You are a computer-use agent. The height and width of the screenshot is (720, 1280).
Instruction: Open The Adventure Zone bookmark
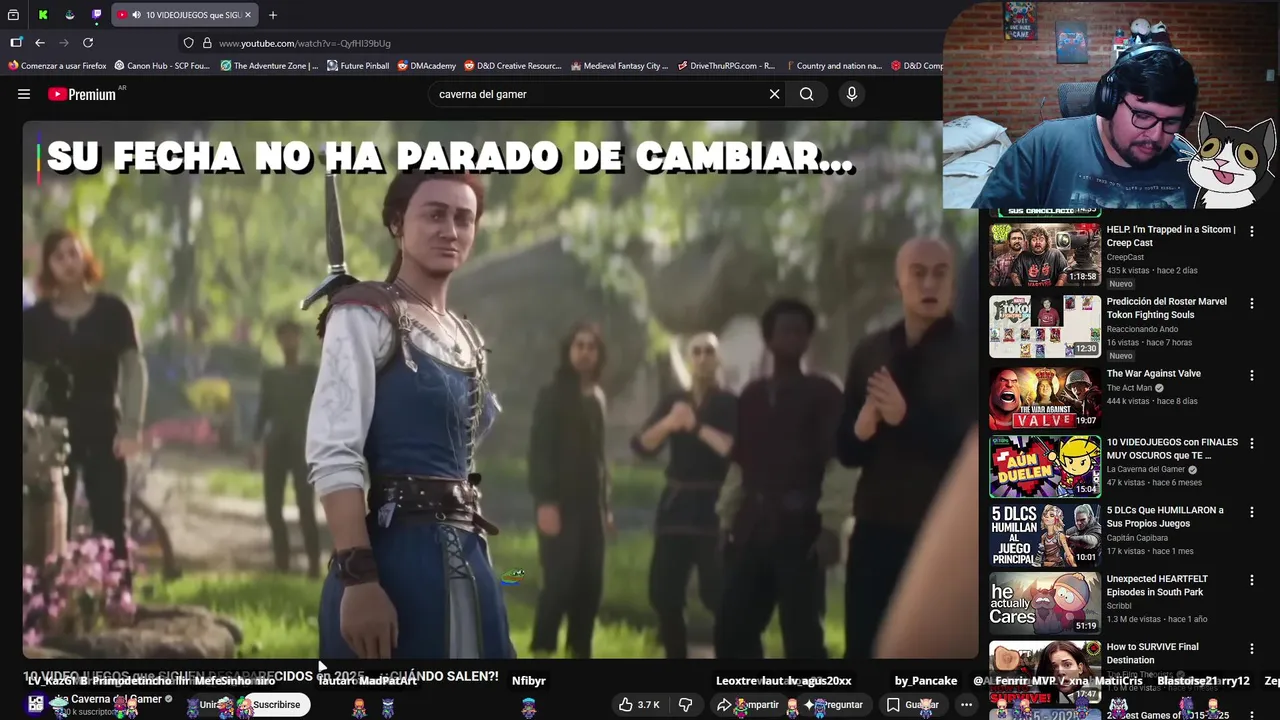point(269,66)
